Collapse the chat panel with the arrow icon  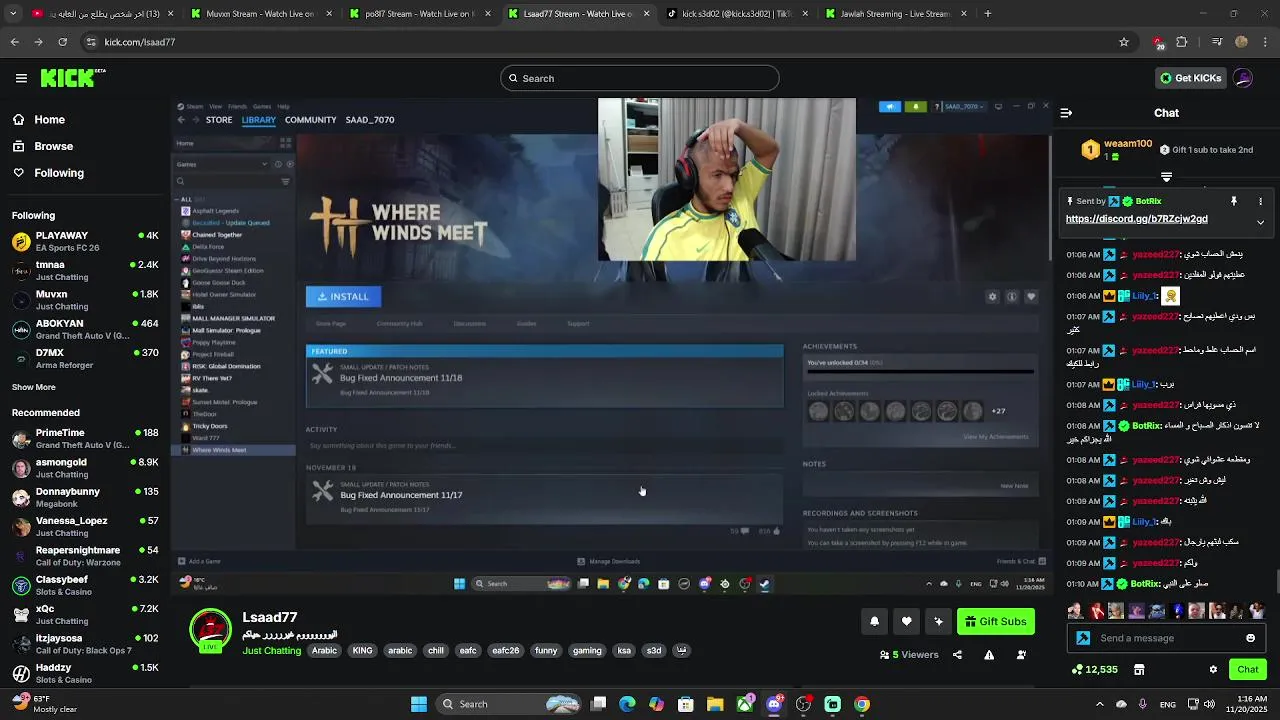click(1066, 113)
